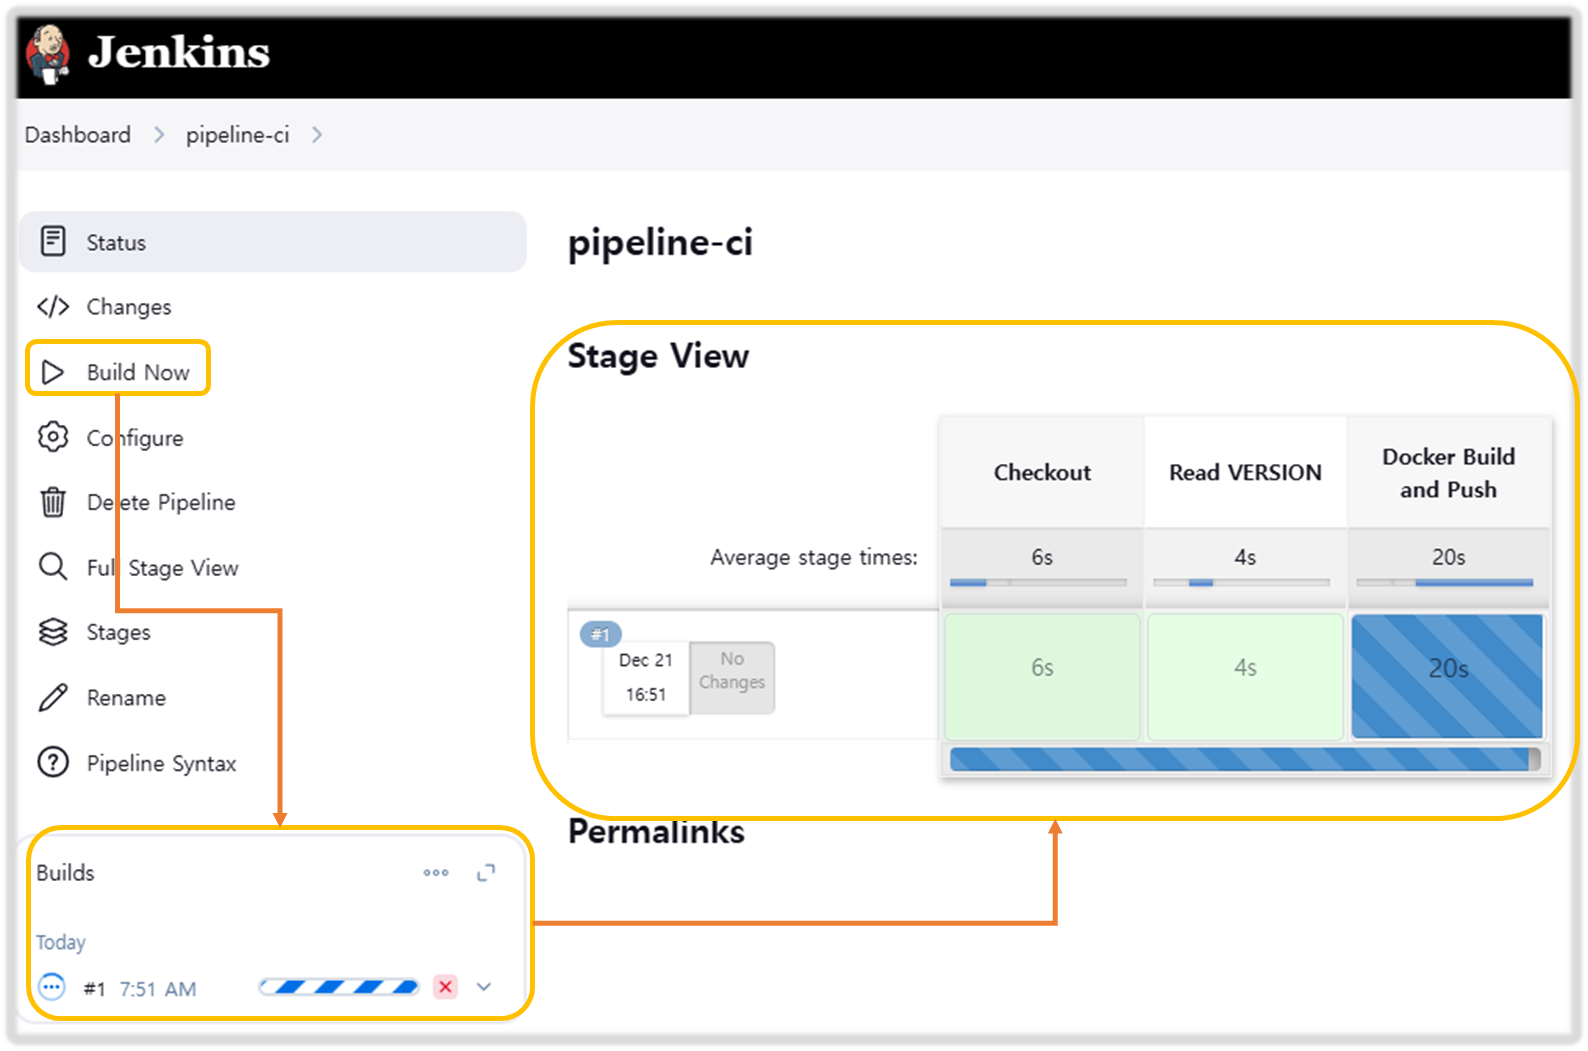The width and height of the screenshot is (1588, 1051).
Task: Expand chevron after pipeline-ci breadcrumb
Action: click(x=317, y=135)
